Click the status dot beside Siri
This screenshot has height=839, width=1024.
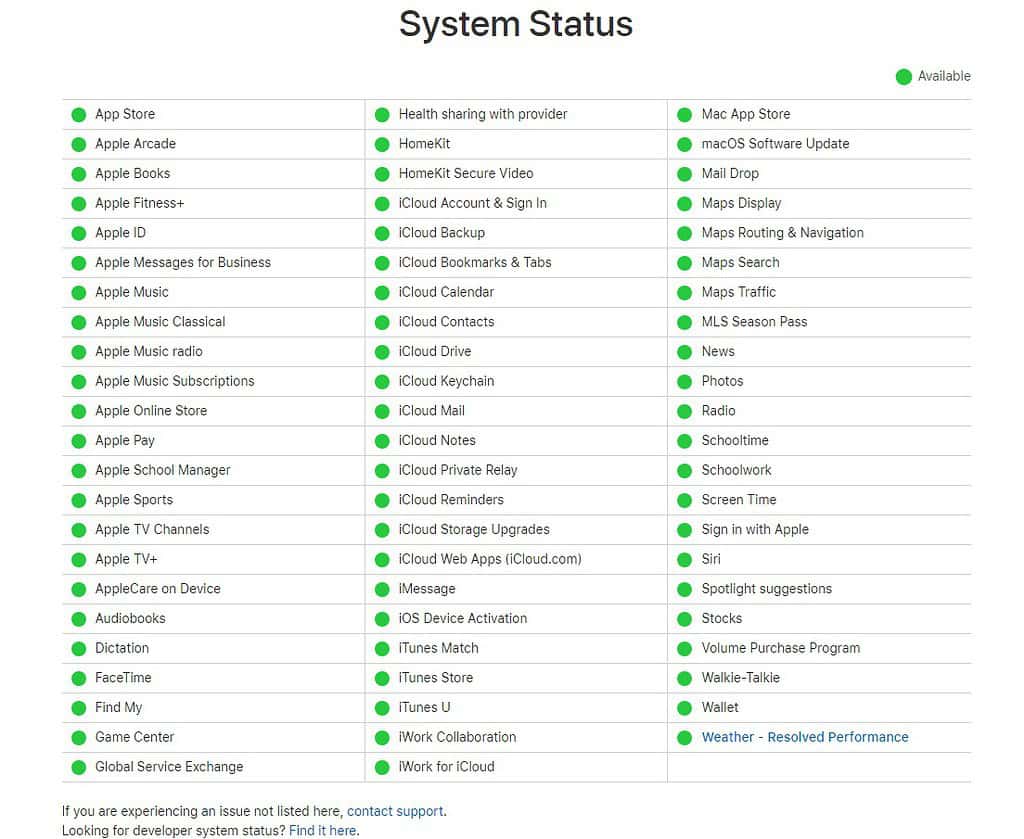pyautogui.click(x=684, y=560)
